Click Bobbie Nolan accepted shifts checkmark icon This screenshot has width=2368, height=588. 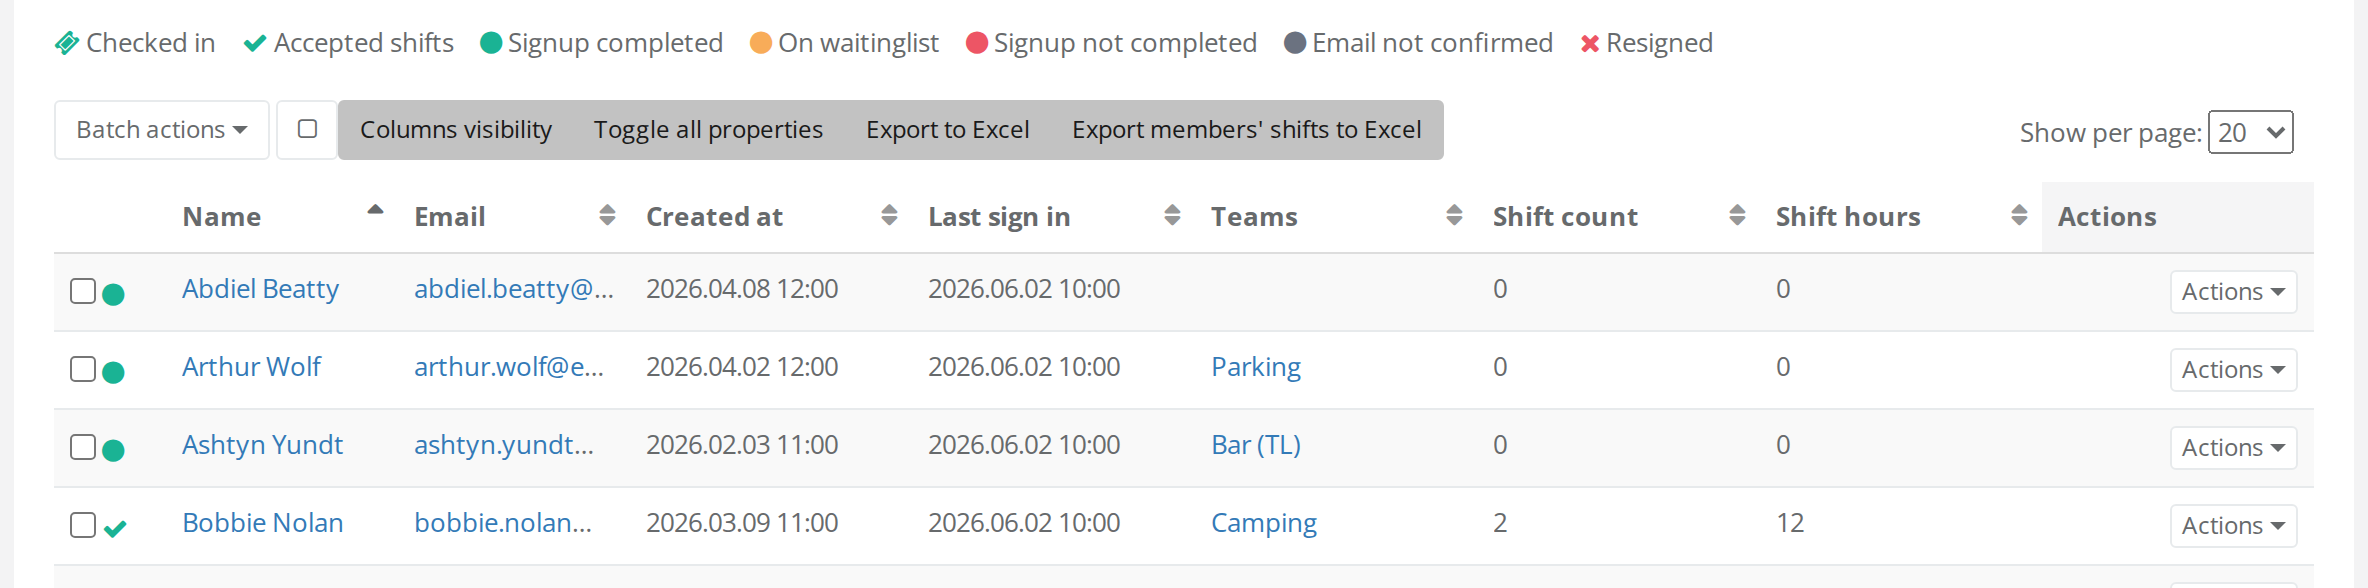115,528
